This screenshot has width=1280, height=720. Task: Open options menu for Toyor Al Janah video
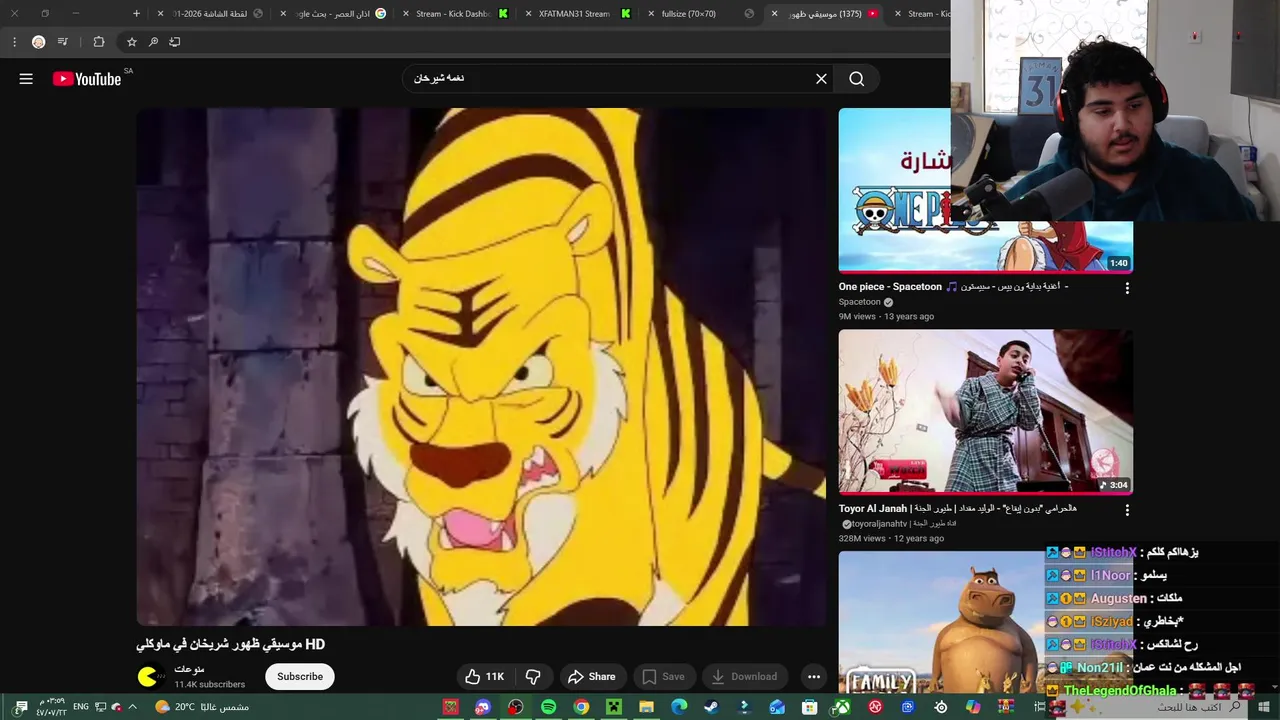click(x=1127, y=510)
